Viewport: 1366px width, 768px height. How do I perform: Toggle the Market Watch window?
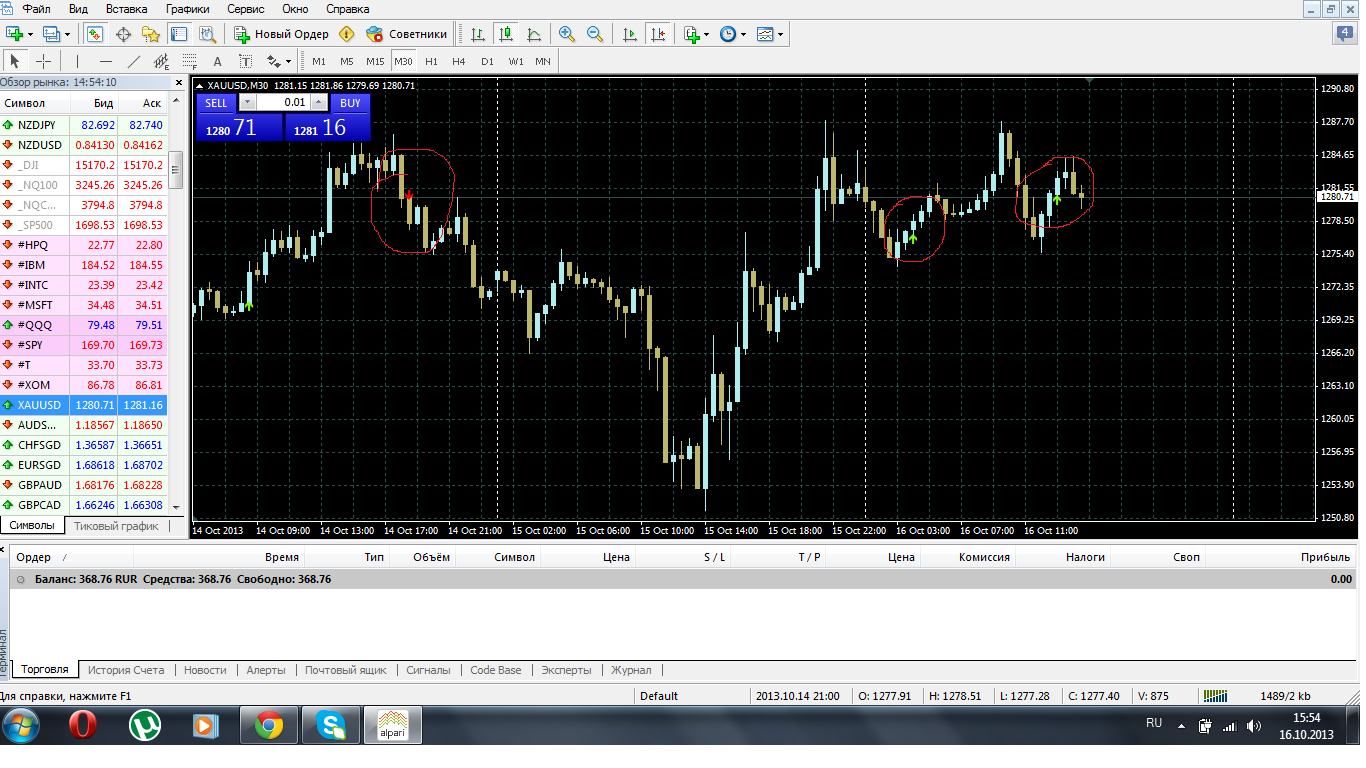[x=95, y=34]
